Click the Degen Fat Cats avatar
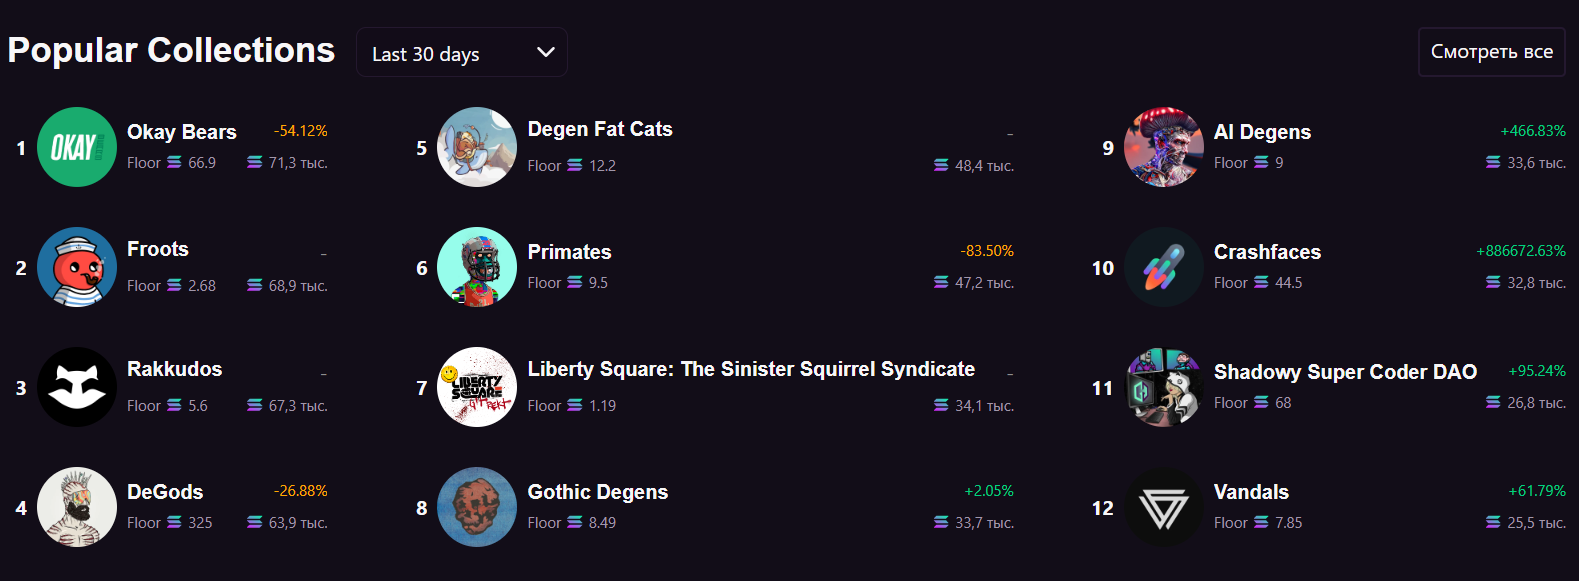The image size is (1579, 581). pyautogui.click(x=477, y=147)
